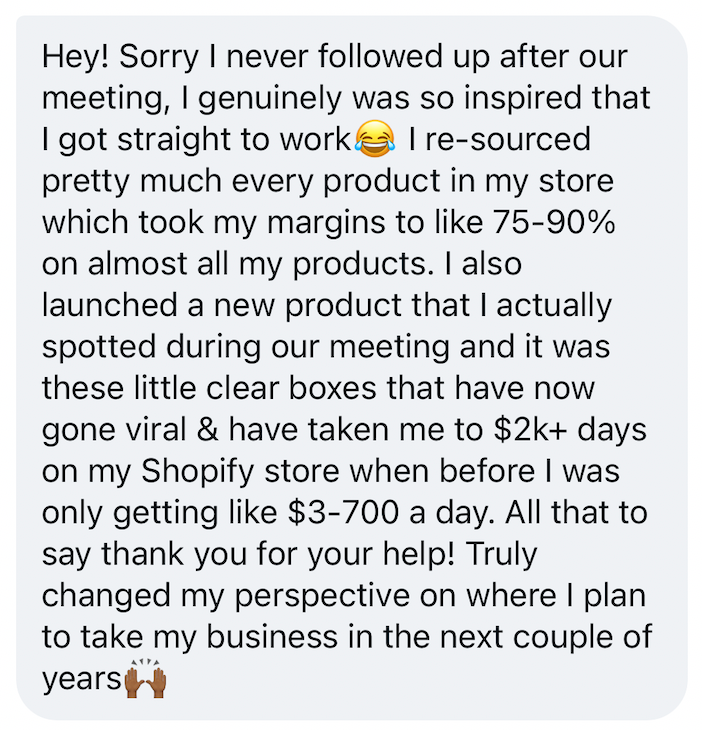
Task: Click the crying-laughing emoji after "work"
Action: 375,138
